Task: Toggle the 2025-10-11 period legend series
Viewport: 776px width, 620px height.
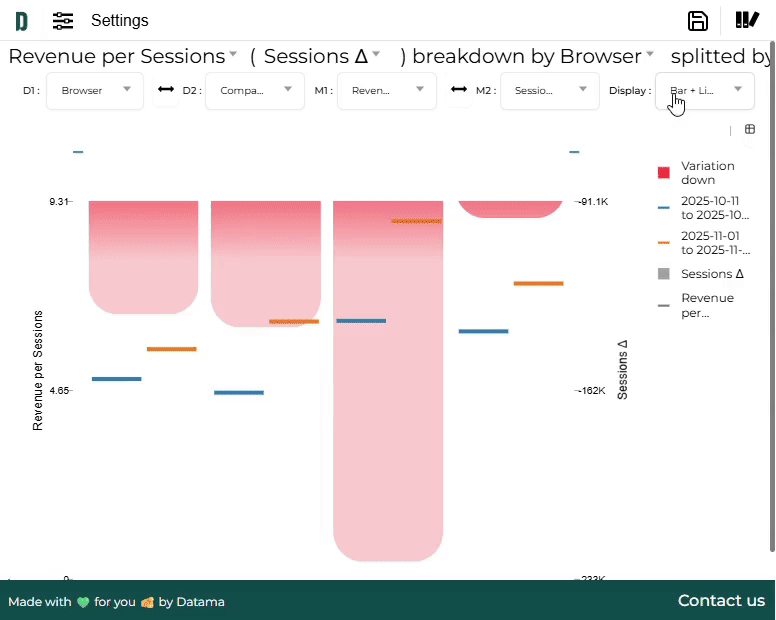Action: tap(714, 208)
